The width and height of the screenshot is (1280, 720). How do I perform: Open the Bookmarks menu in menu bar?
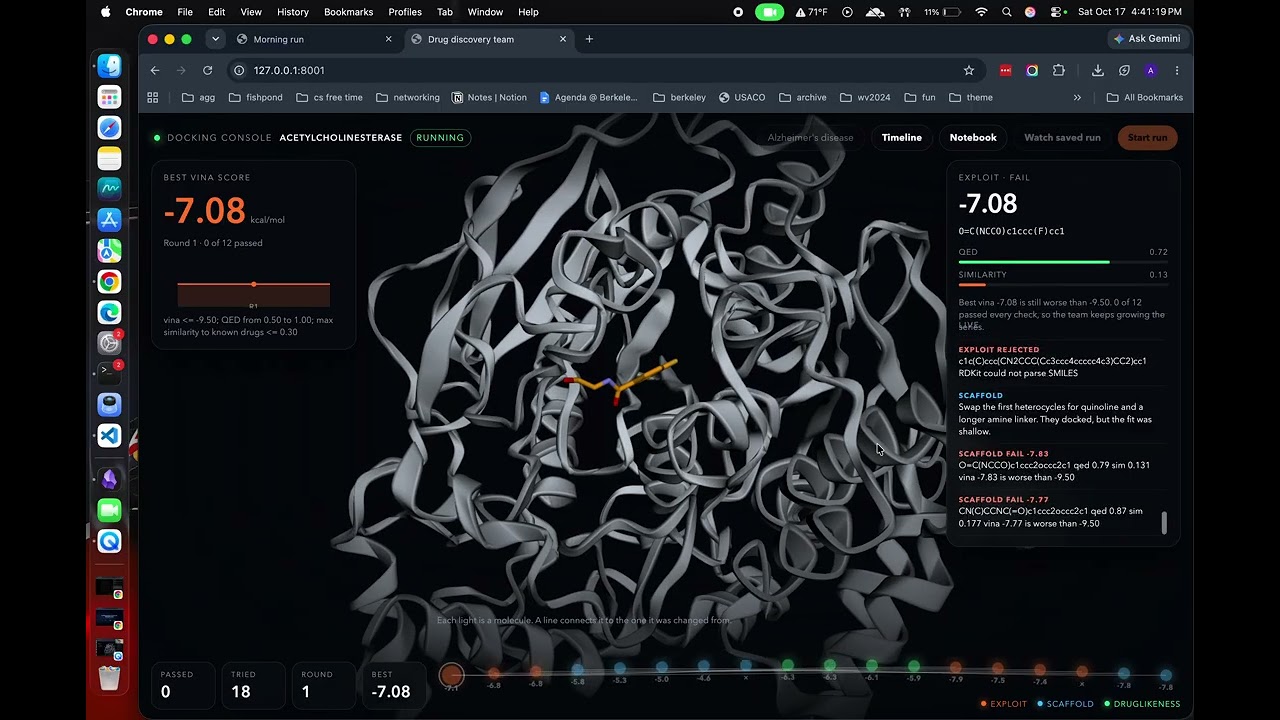click(x=348, y=12)
